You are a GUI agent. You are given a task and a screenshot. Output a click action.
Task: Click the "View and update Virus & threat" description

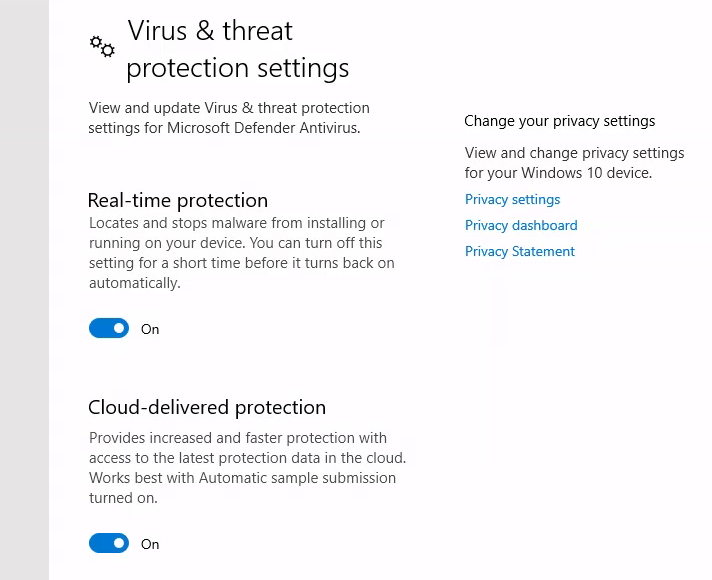coord(229,118)
